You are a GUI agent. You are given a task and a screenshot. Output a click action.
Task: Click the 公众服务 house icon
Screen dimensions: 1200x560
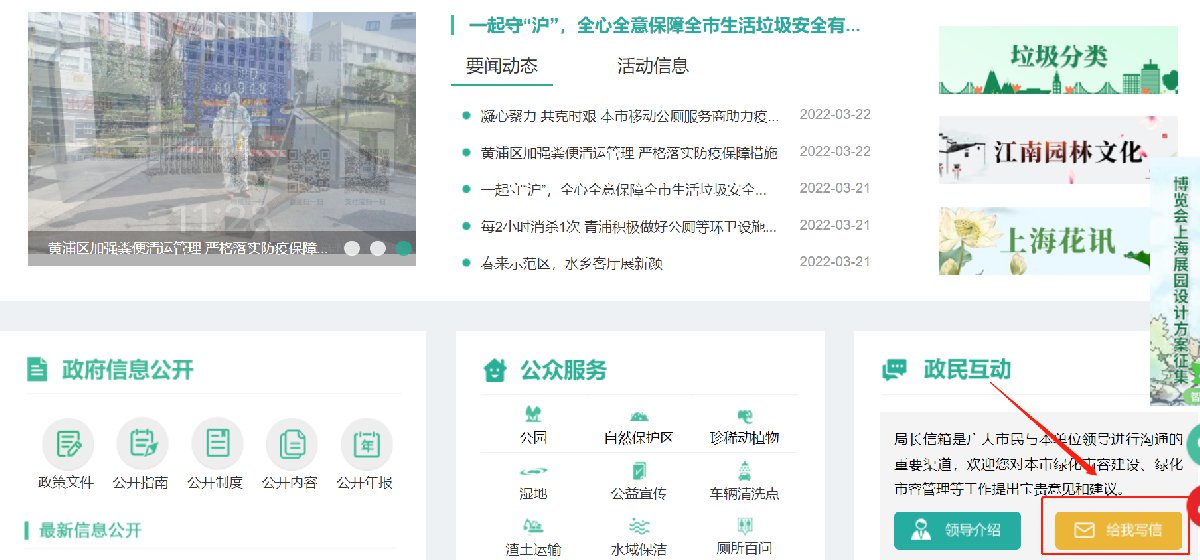point(494,370)
